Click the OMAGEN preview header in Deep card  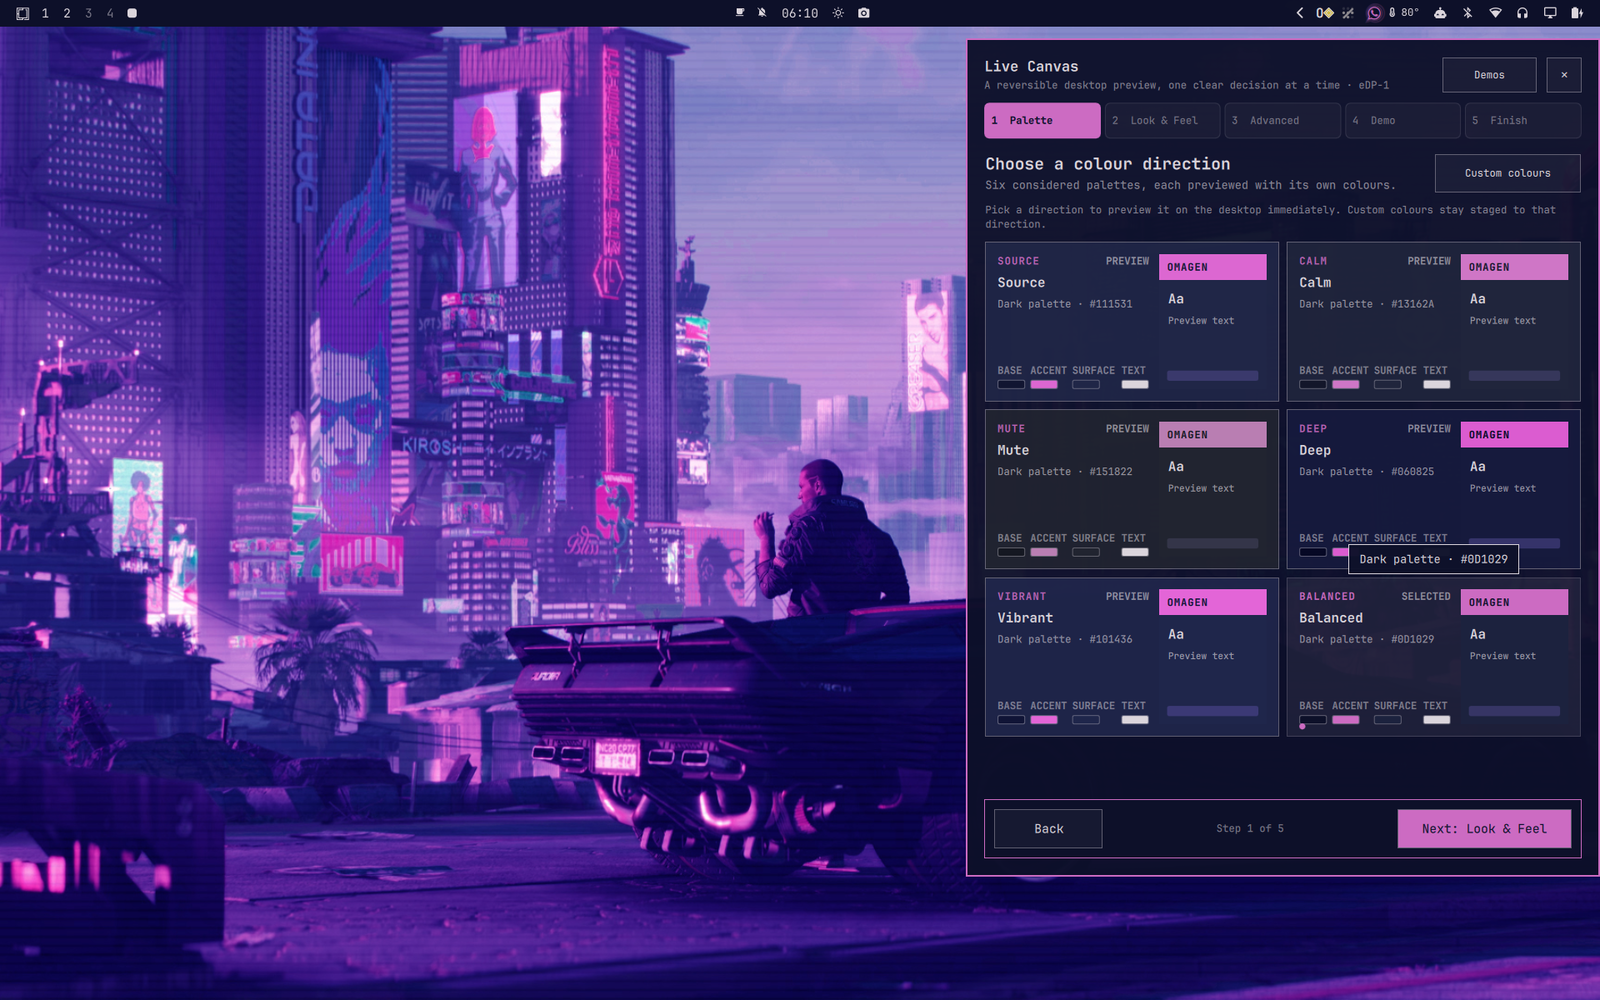pyautogui.click(x=1514, y=435)
